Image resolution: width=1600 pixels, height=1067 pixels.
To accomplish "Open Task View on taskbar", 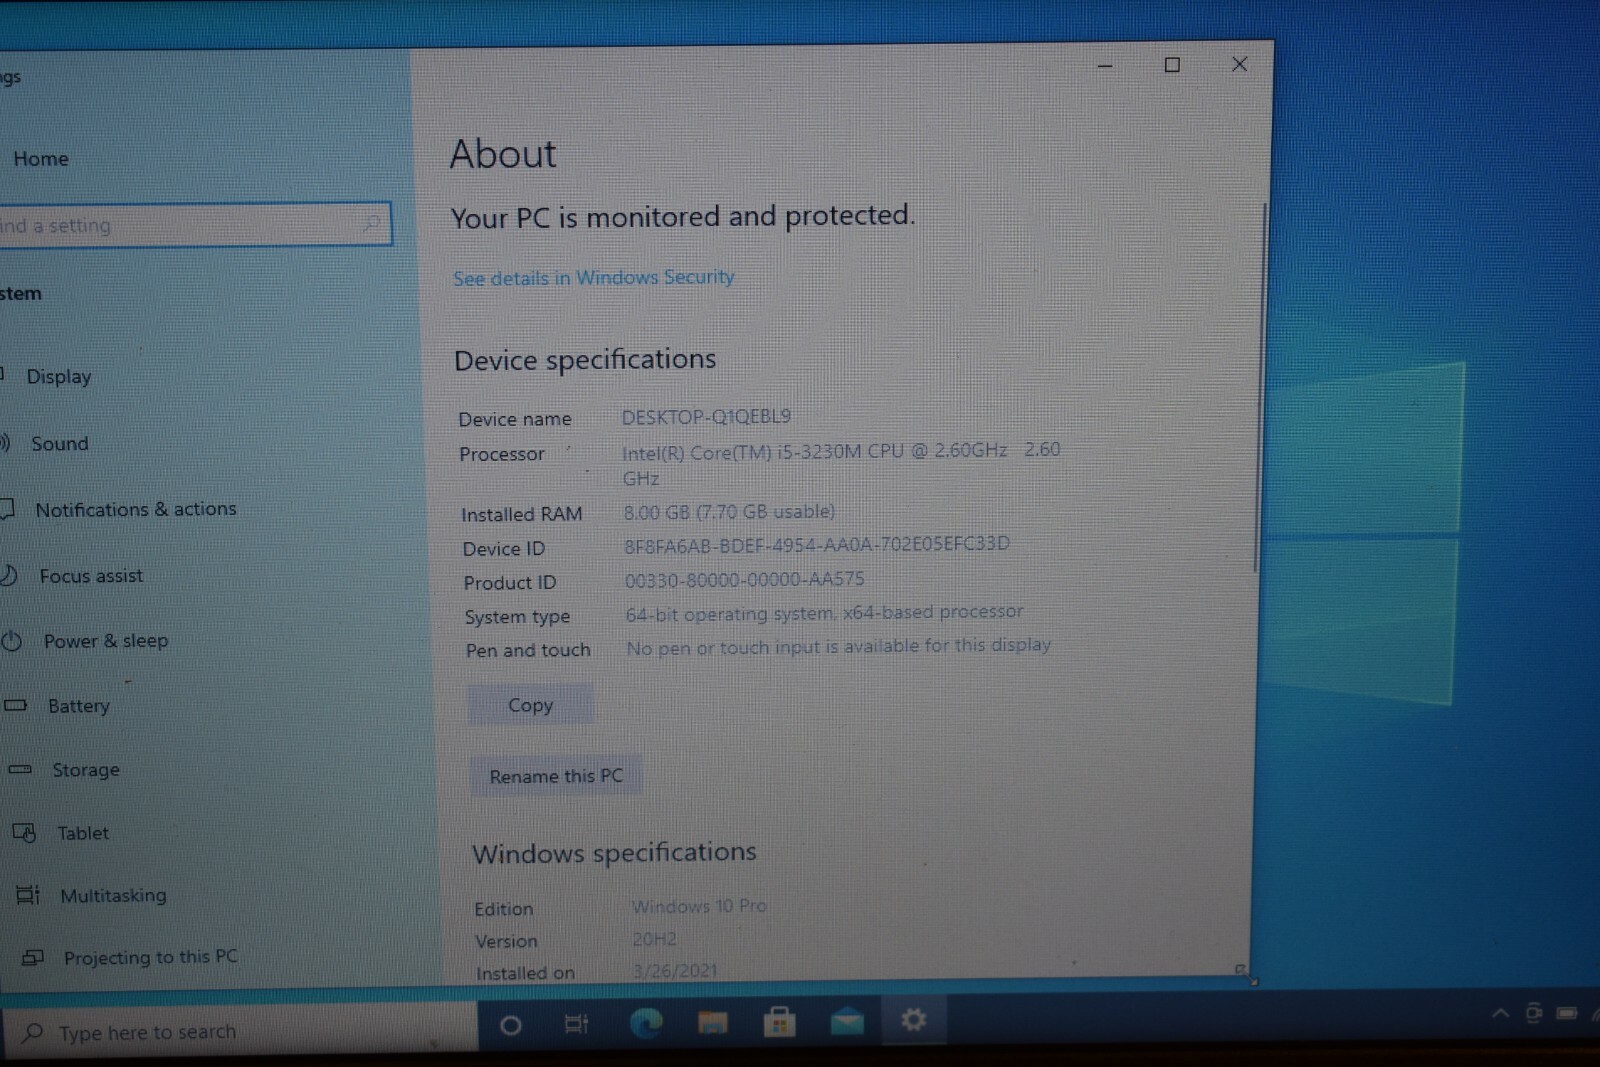I will tap(576, 1024).
